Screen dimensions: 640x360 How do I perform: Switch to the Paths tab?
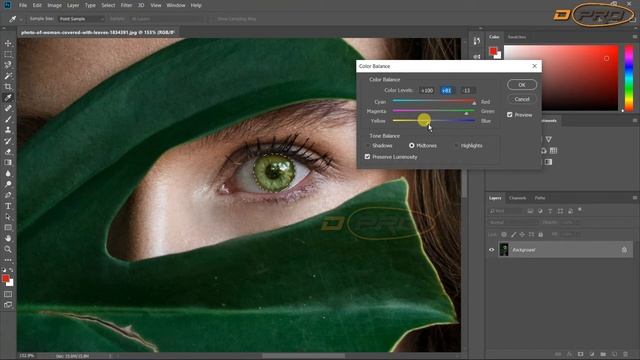[x=540, y=198]
